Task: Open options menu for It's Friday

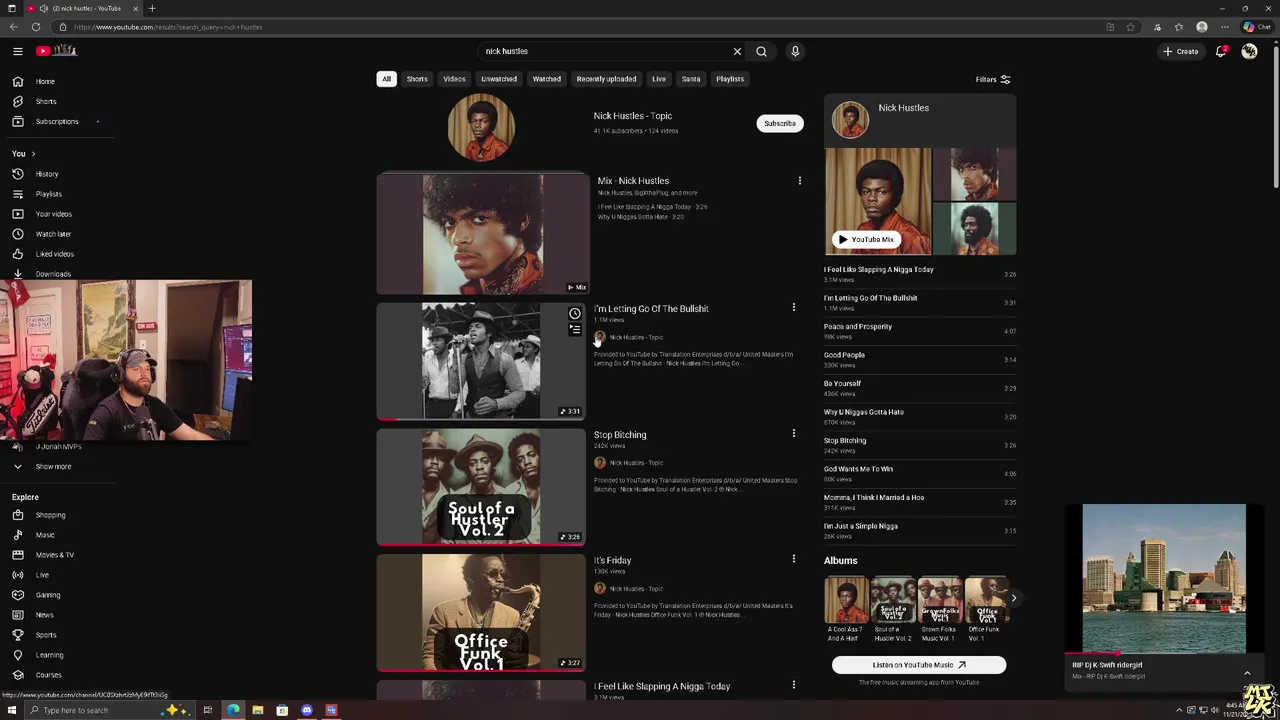Action: click(793, 560)
